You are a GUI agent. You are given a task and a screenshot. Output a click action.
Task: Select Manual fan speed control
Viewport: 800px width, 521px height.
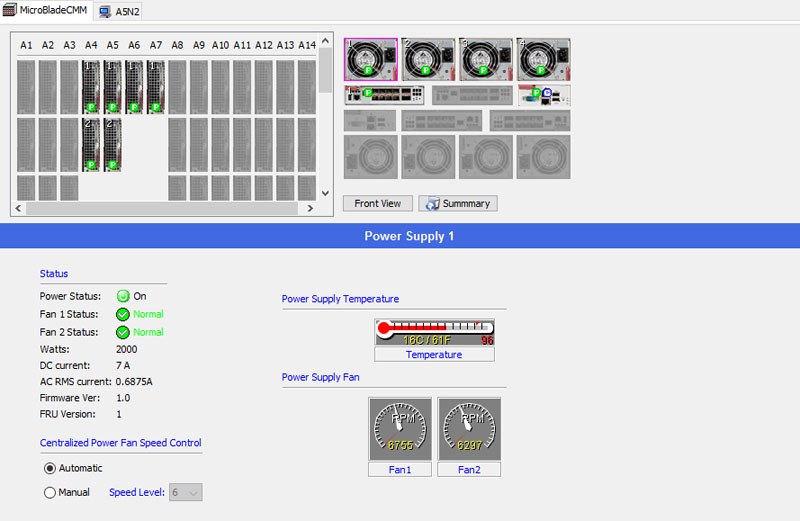pyautogui.click(x=50, y=492)
